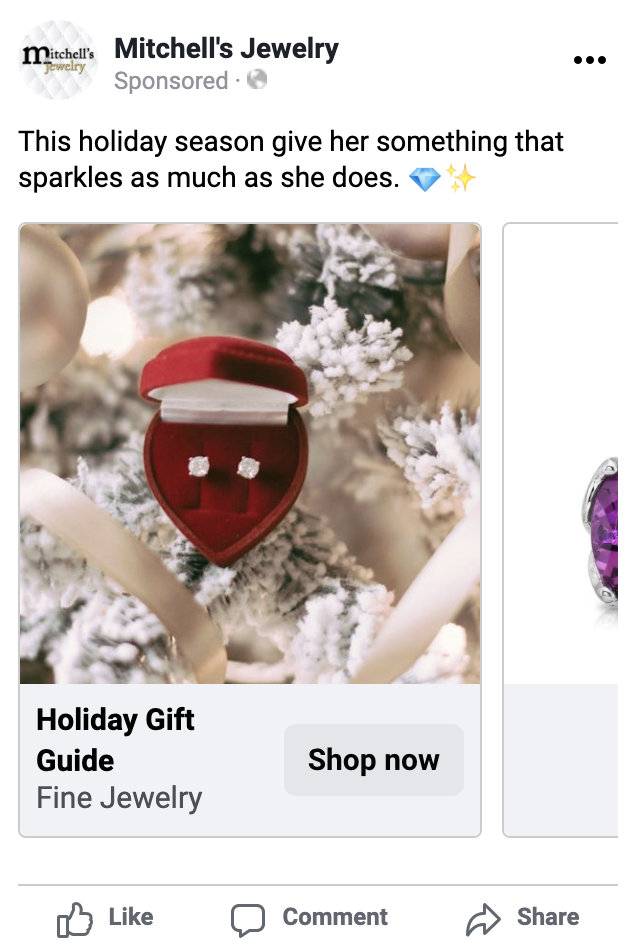This screenshot has width=636, height=952.
Task: Click the Sponsored label
Action: tap(171, 81)
